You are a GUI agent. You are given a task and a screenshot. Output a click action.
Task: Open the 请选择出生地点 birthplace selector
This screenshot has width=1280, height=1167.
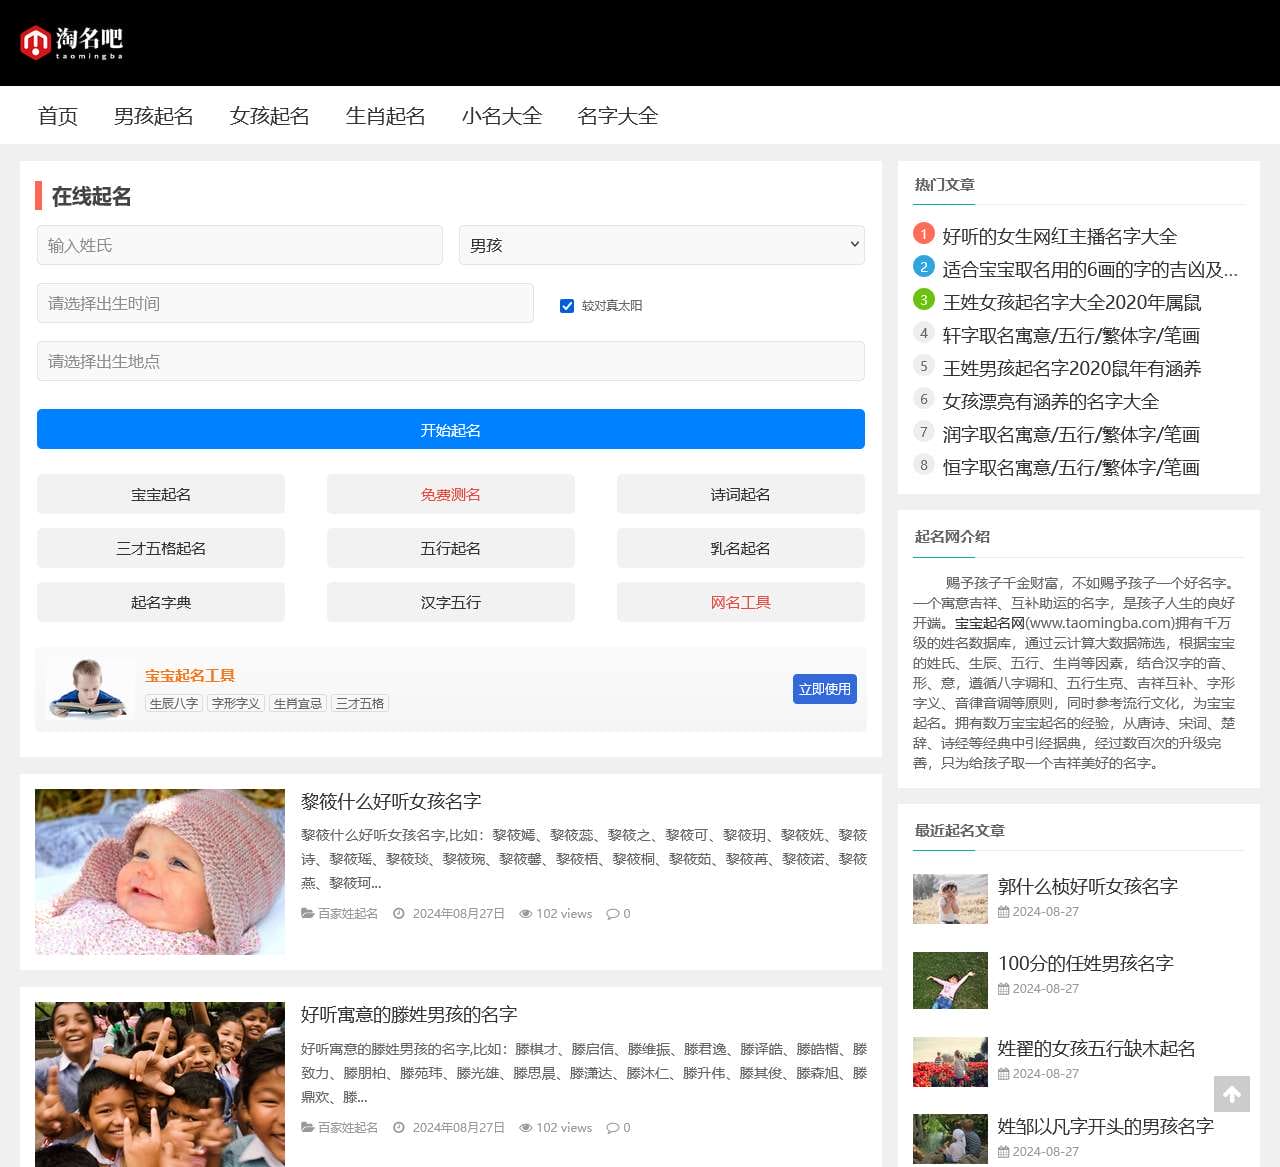pyautogui.click(x=450, y=361)
